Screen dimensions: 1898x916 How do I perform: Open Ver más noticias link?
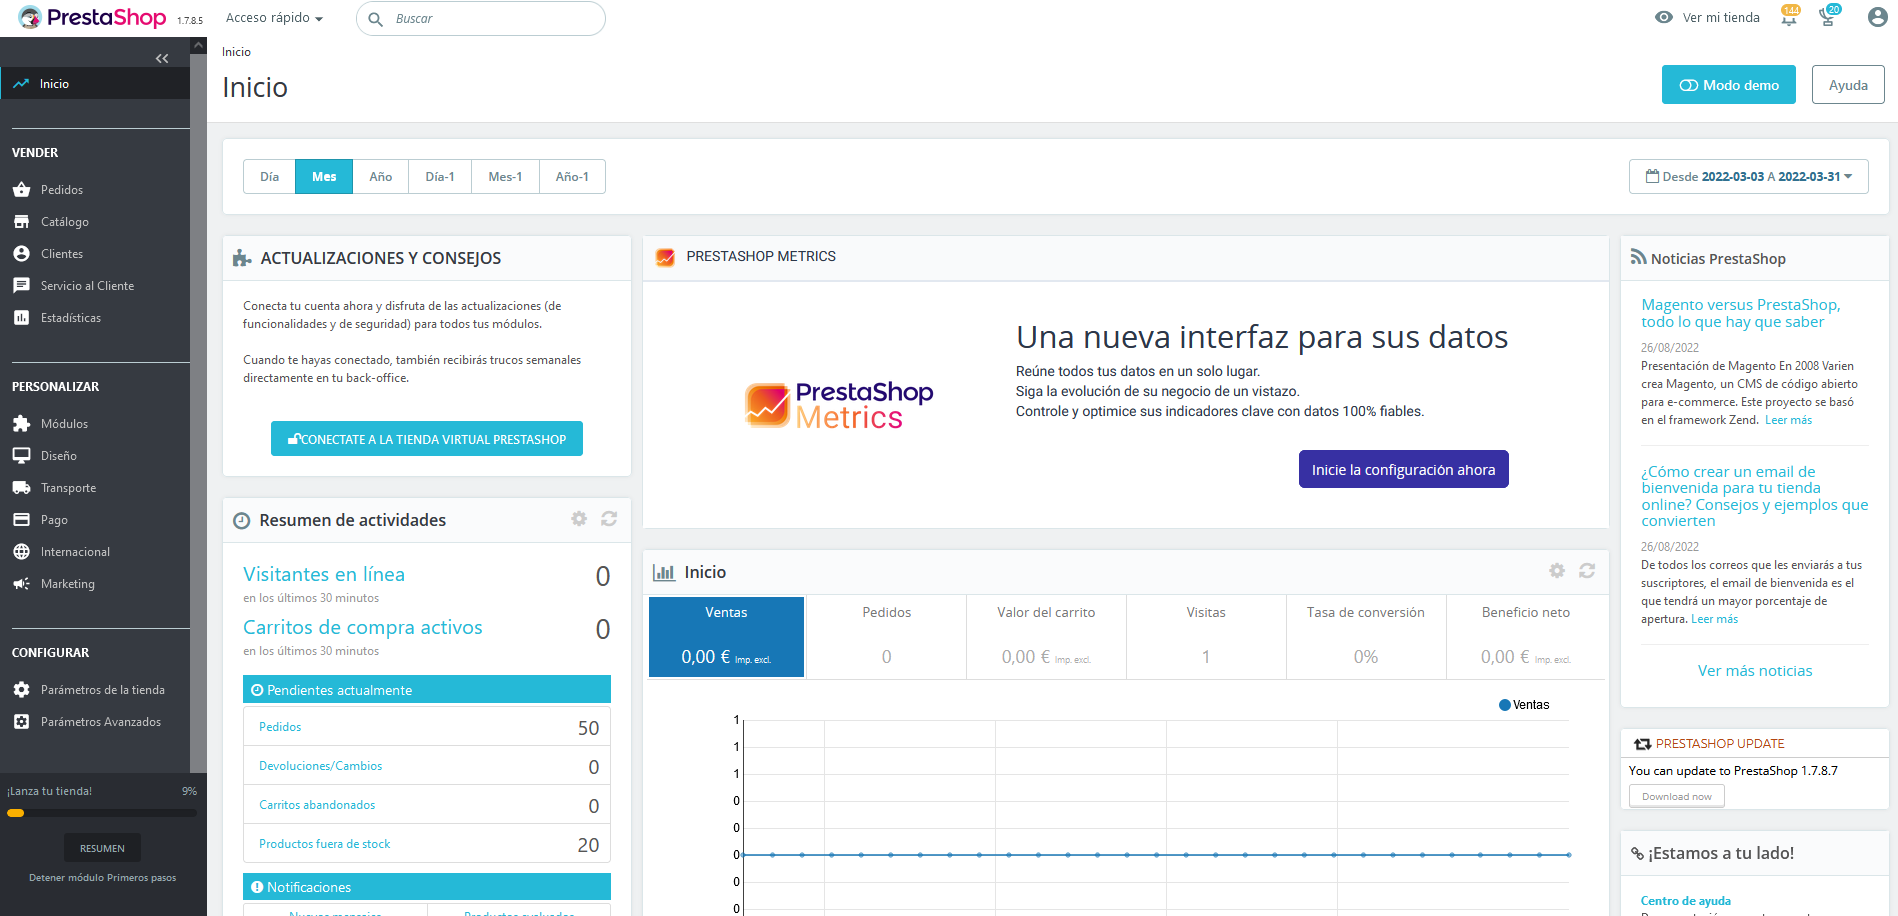click(1754, 671)
